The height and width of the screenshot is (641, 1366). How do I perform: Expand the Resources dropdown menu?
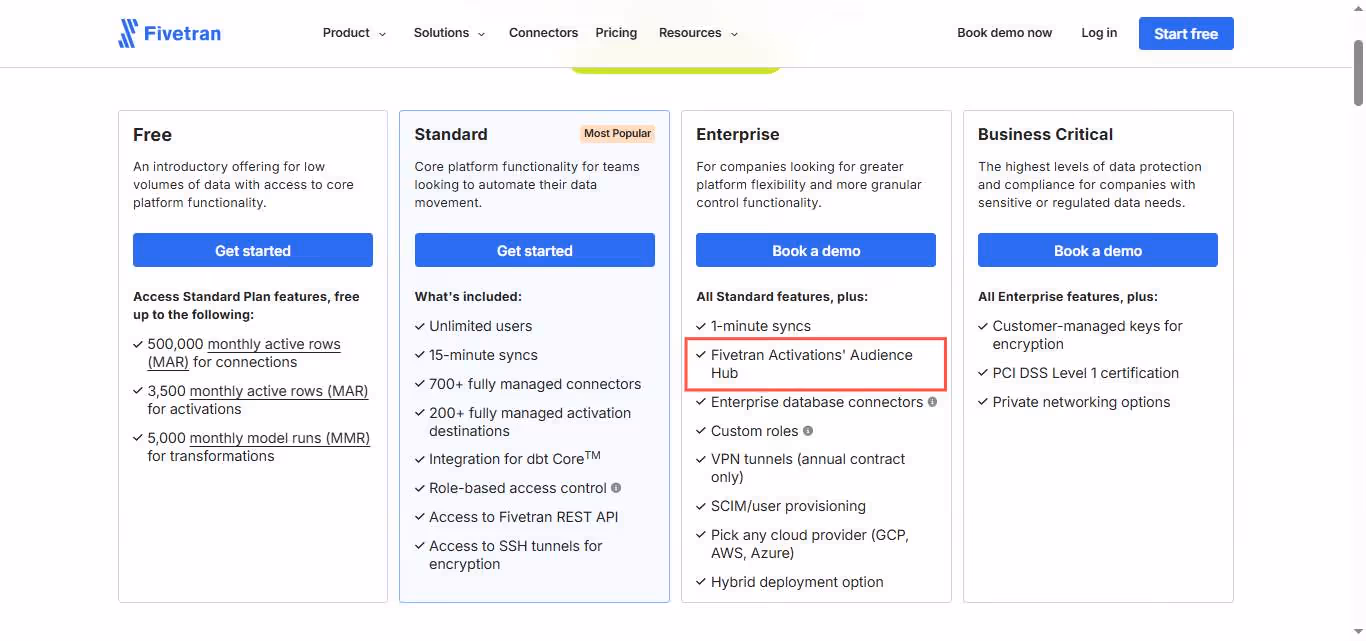coord(698,33)
